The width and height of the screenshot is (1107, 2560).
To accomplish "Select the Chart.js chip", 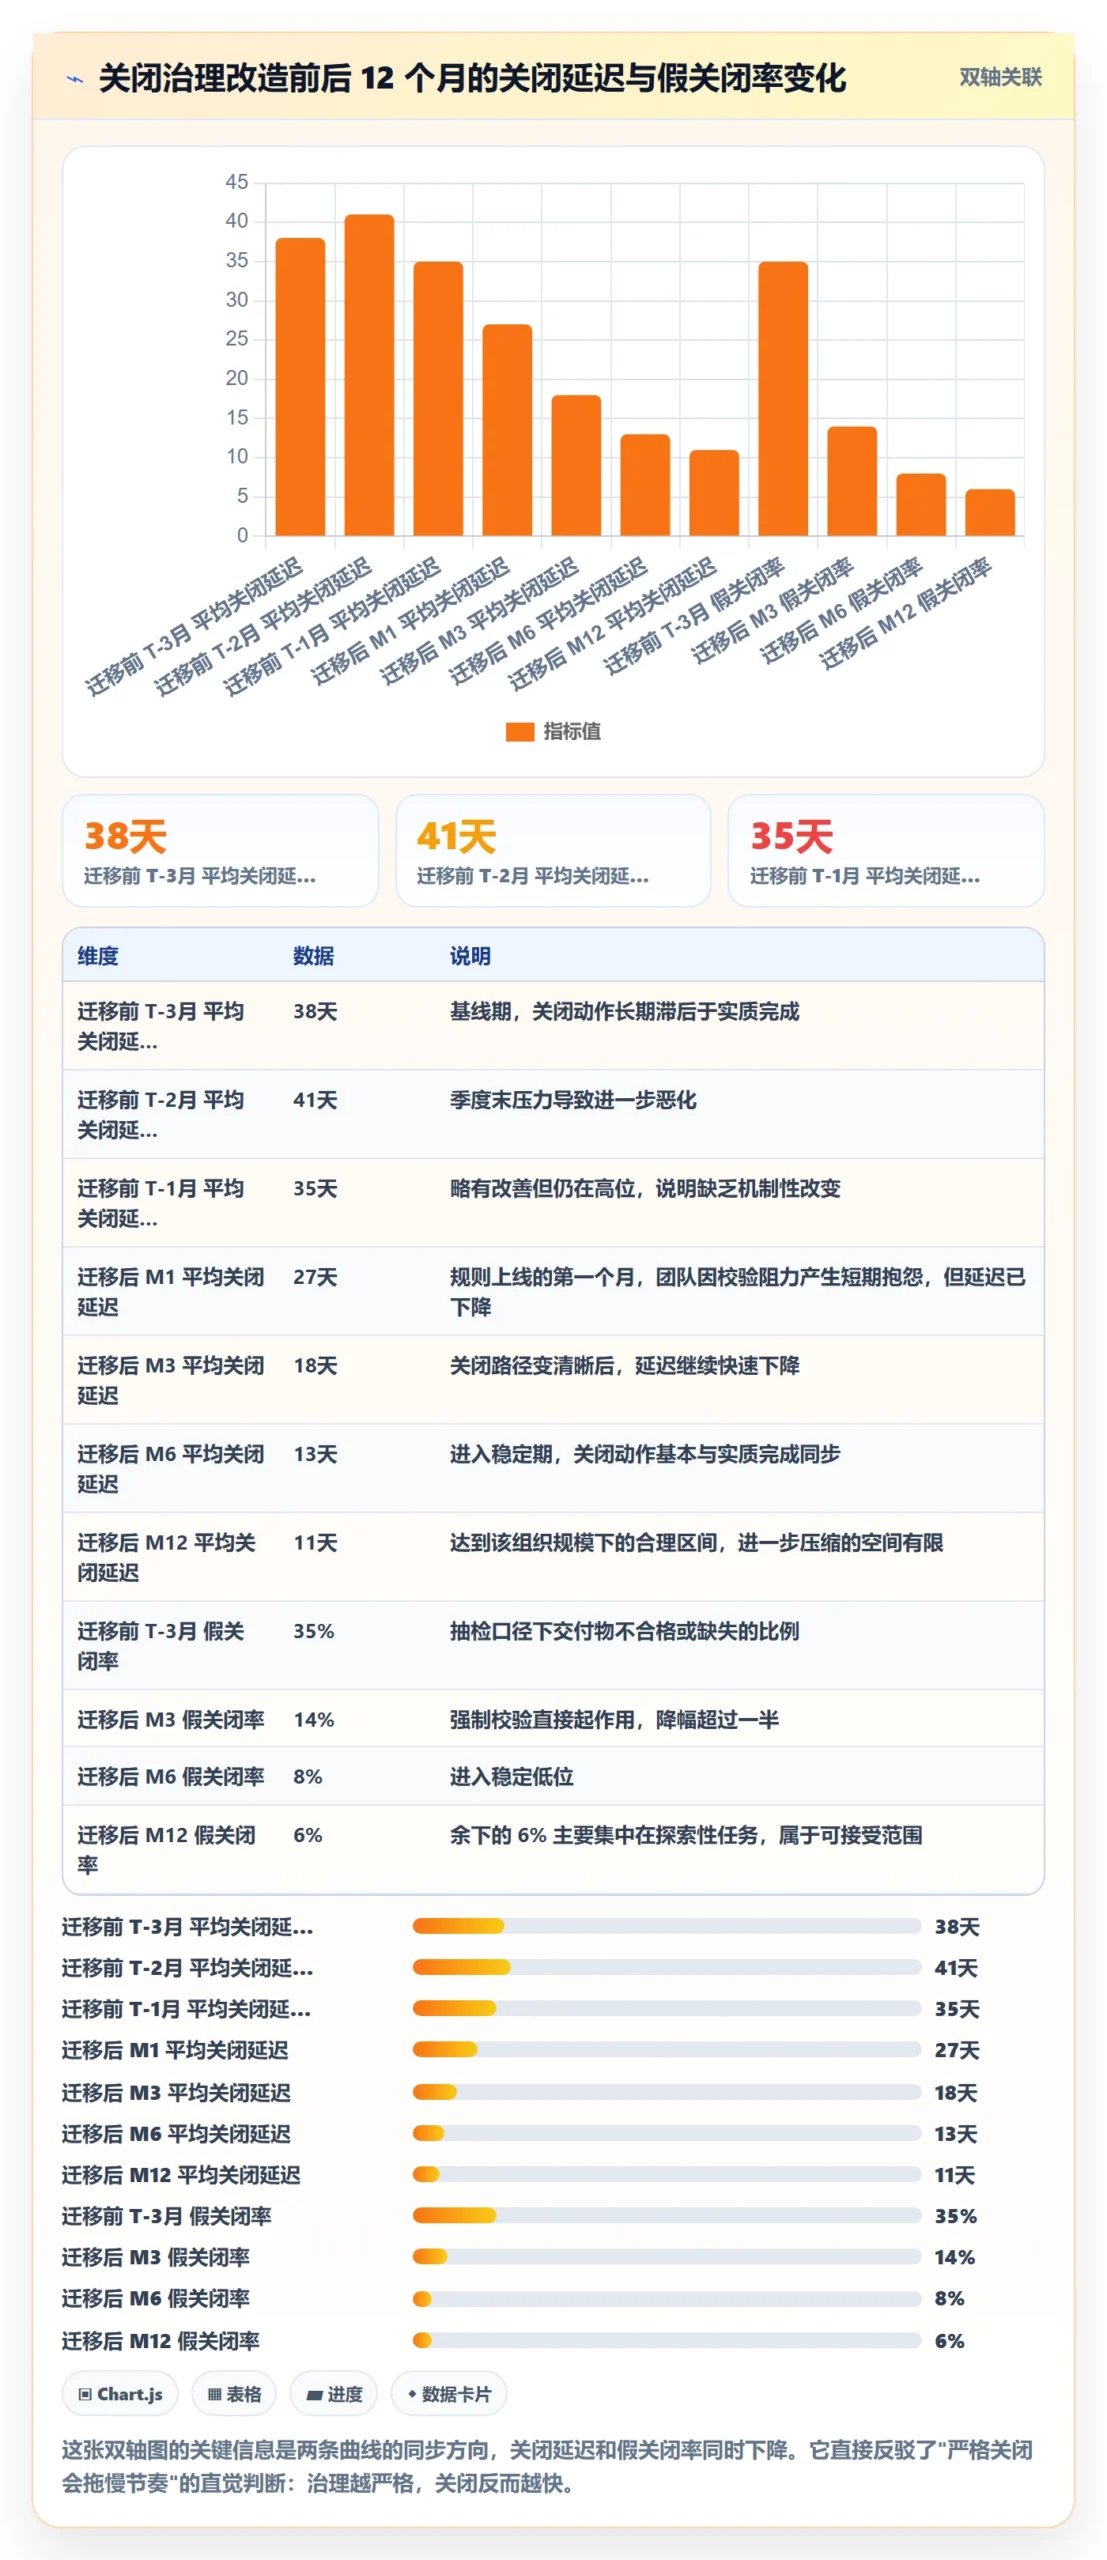I will pos(120,2394).
